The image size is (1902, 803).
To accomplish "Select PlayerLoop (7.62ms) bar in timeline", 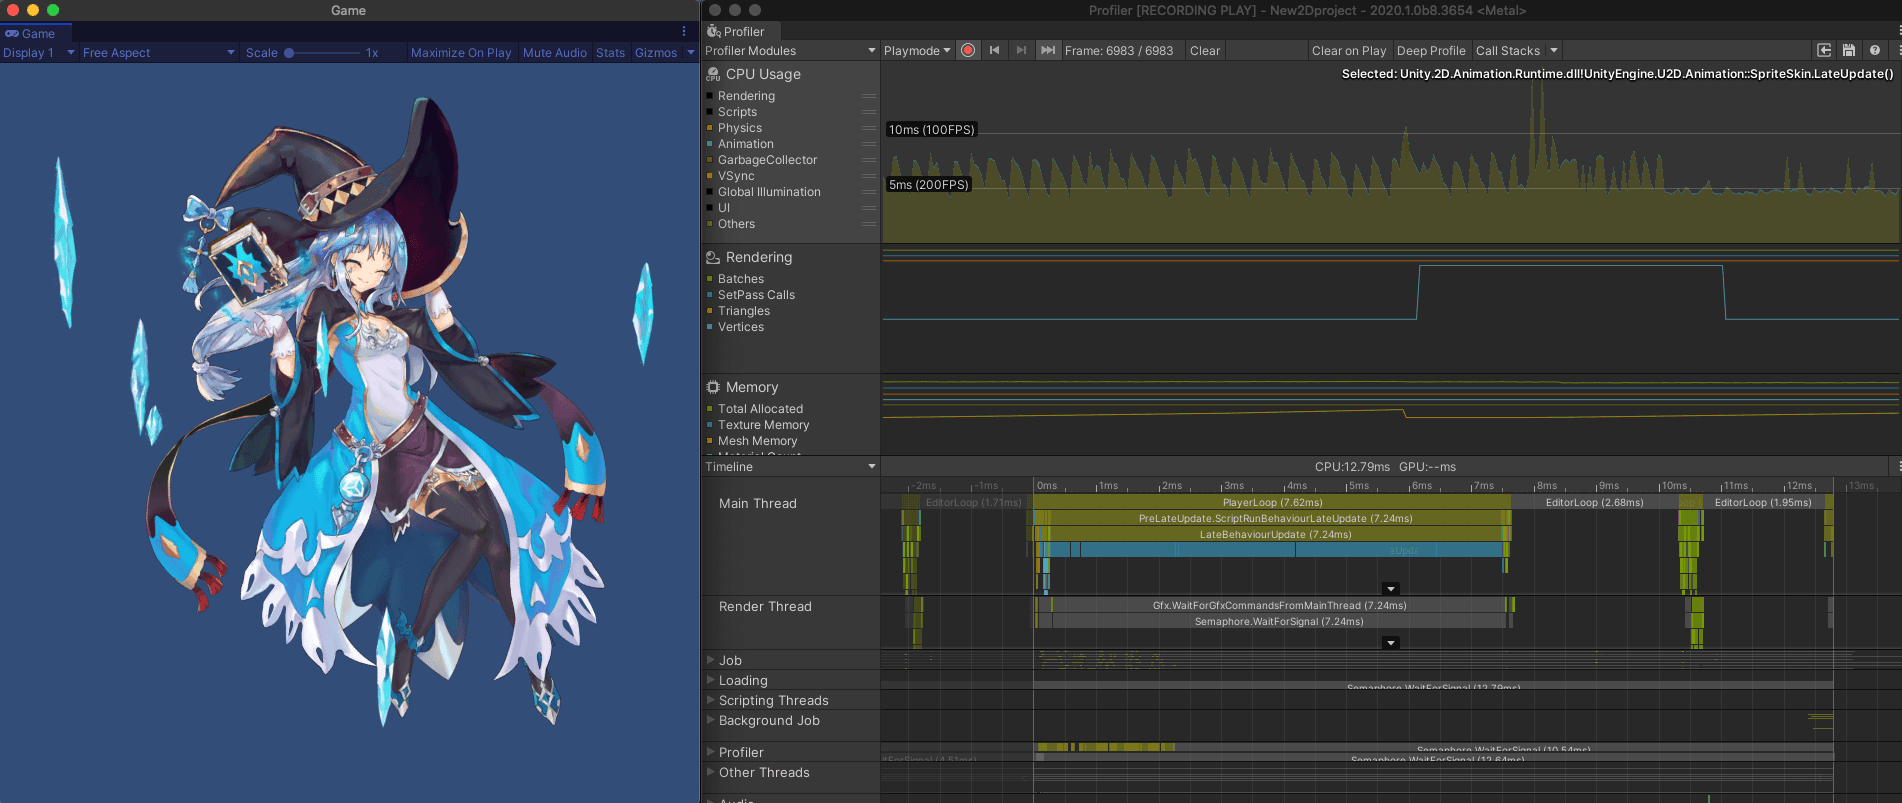I will click(x=1272, y=503).
